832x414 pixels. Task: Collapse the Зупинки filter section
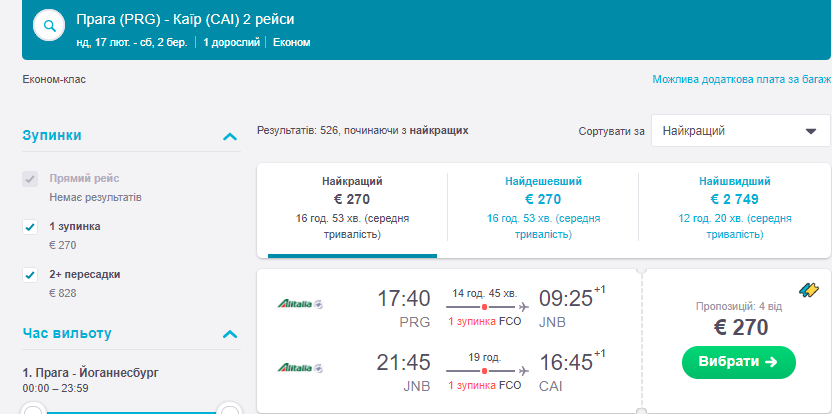pos(230,136)
